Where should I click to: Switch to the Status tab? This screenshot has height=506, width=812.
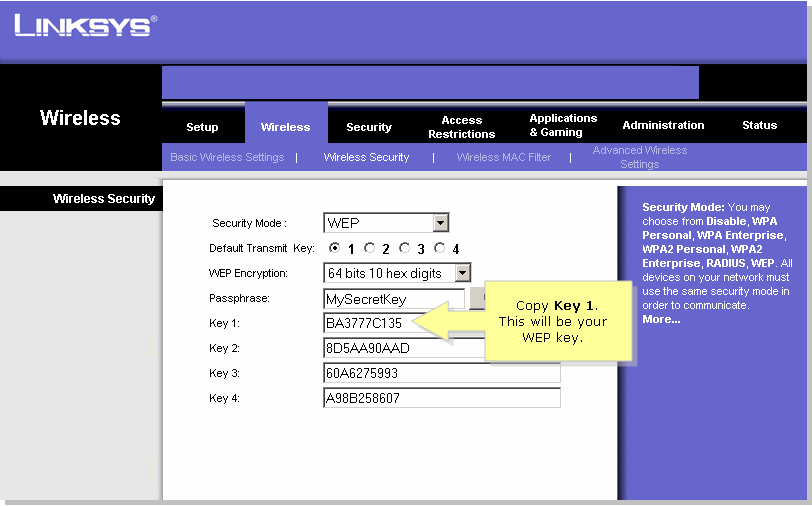pyautogui.click(x=759, y=125)
